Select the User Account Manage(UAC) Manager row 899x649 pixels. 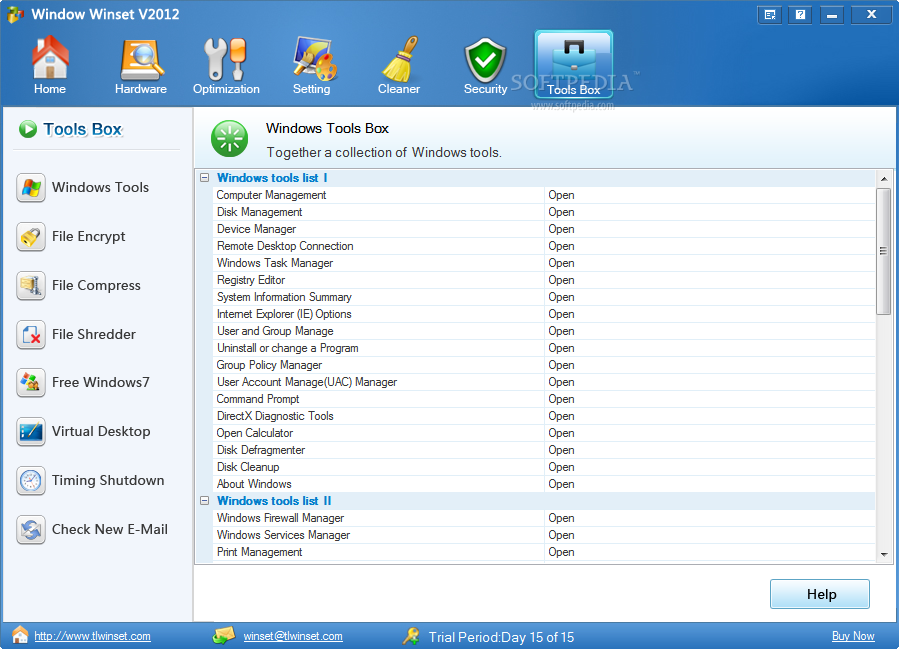544,382
